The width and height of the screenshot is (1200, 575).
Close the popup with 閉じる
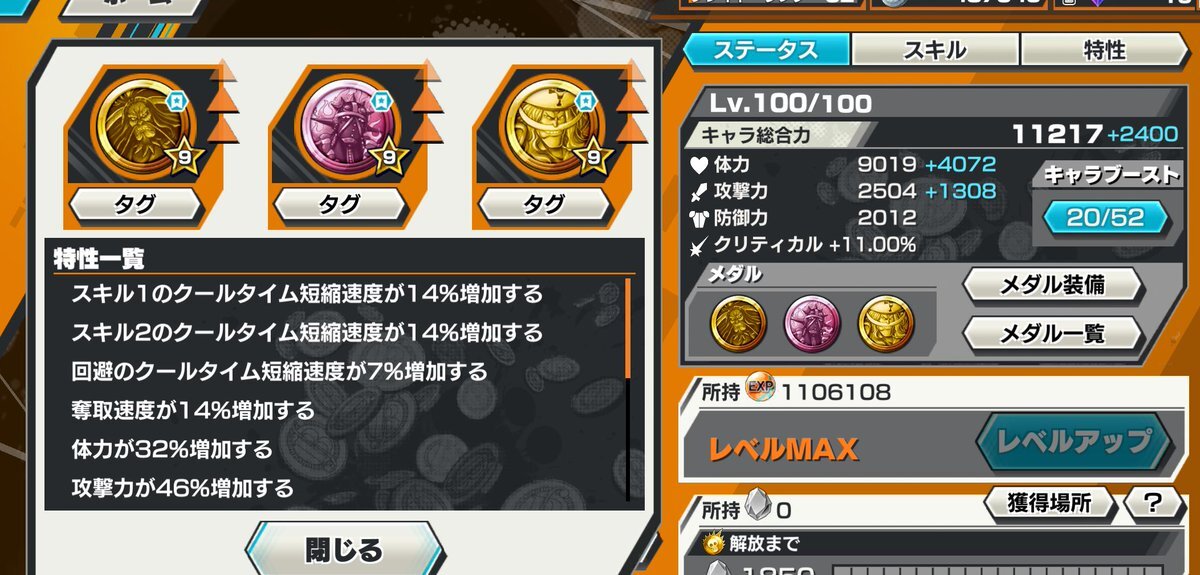[343, 549]
